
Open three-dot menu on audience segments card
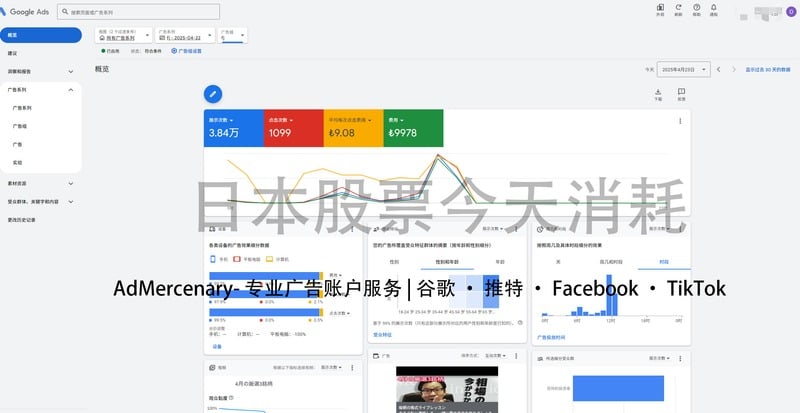(680, 358)
